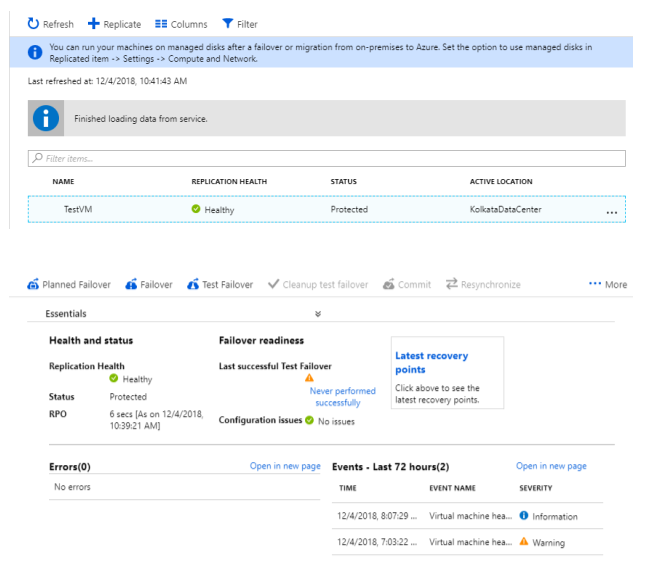Click the Commit button label
This screenshot has height=575, width=658.
[x=414, y=285]
